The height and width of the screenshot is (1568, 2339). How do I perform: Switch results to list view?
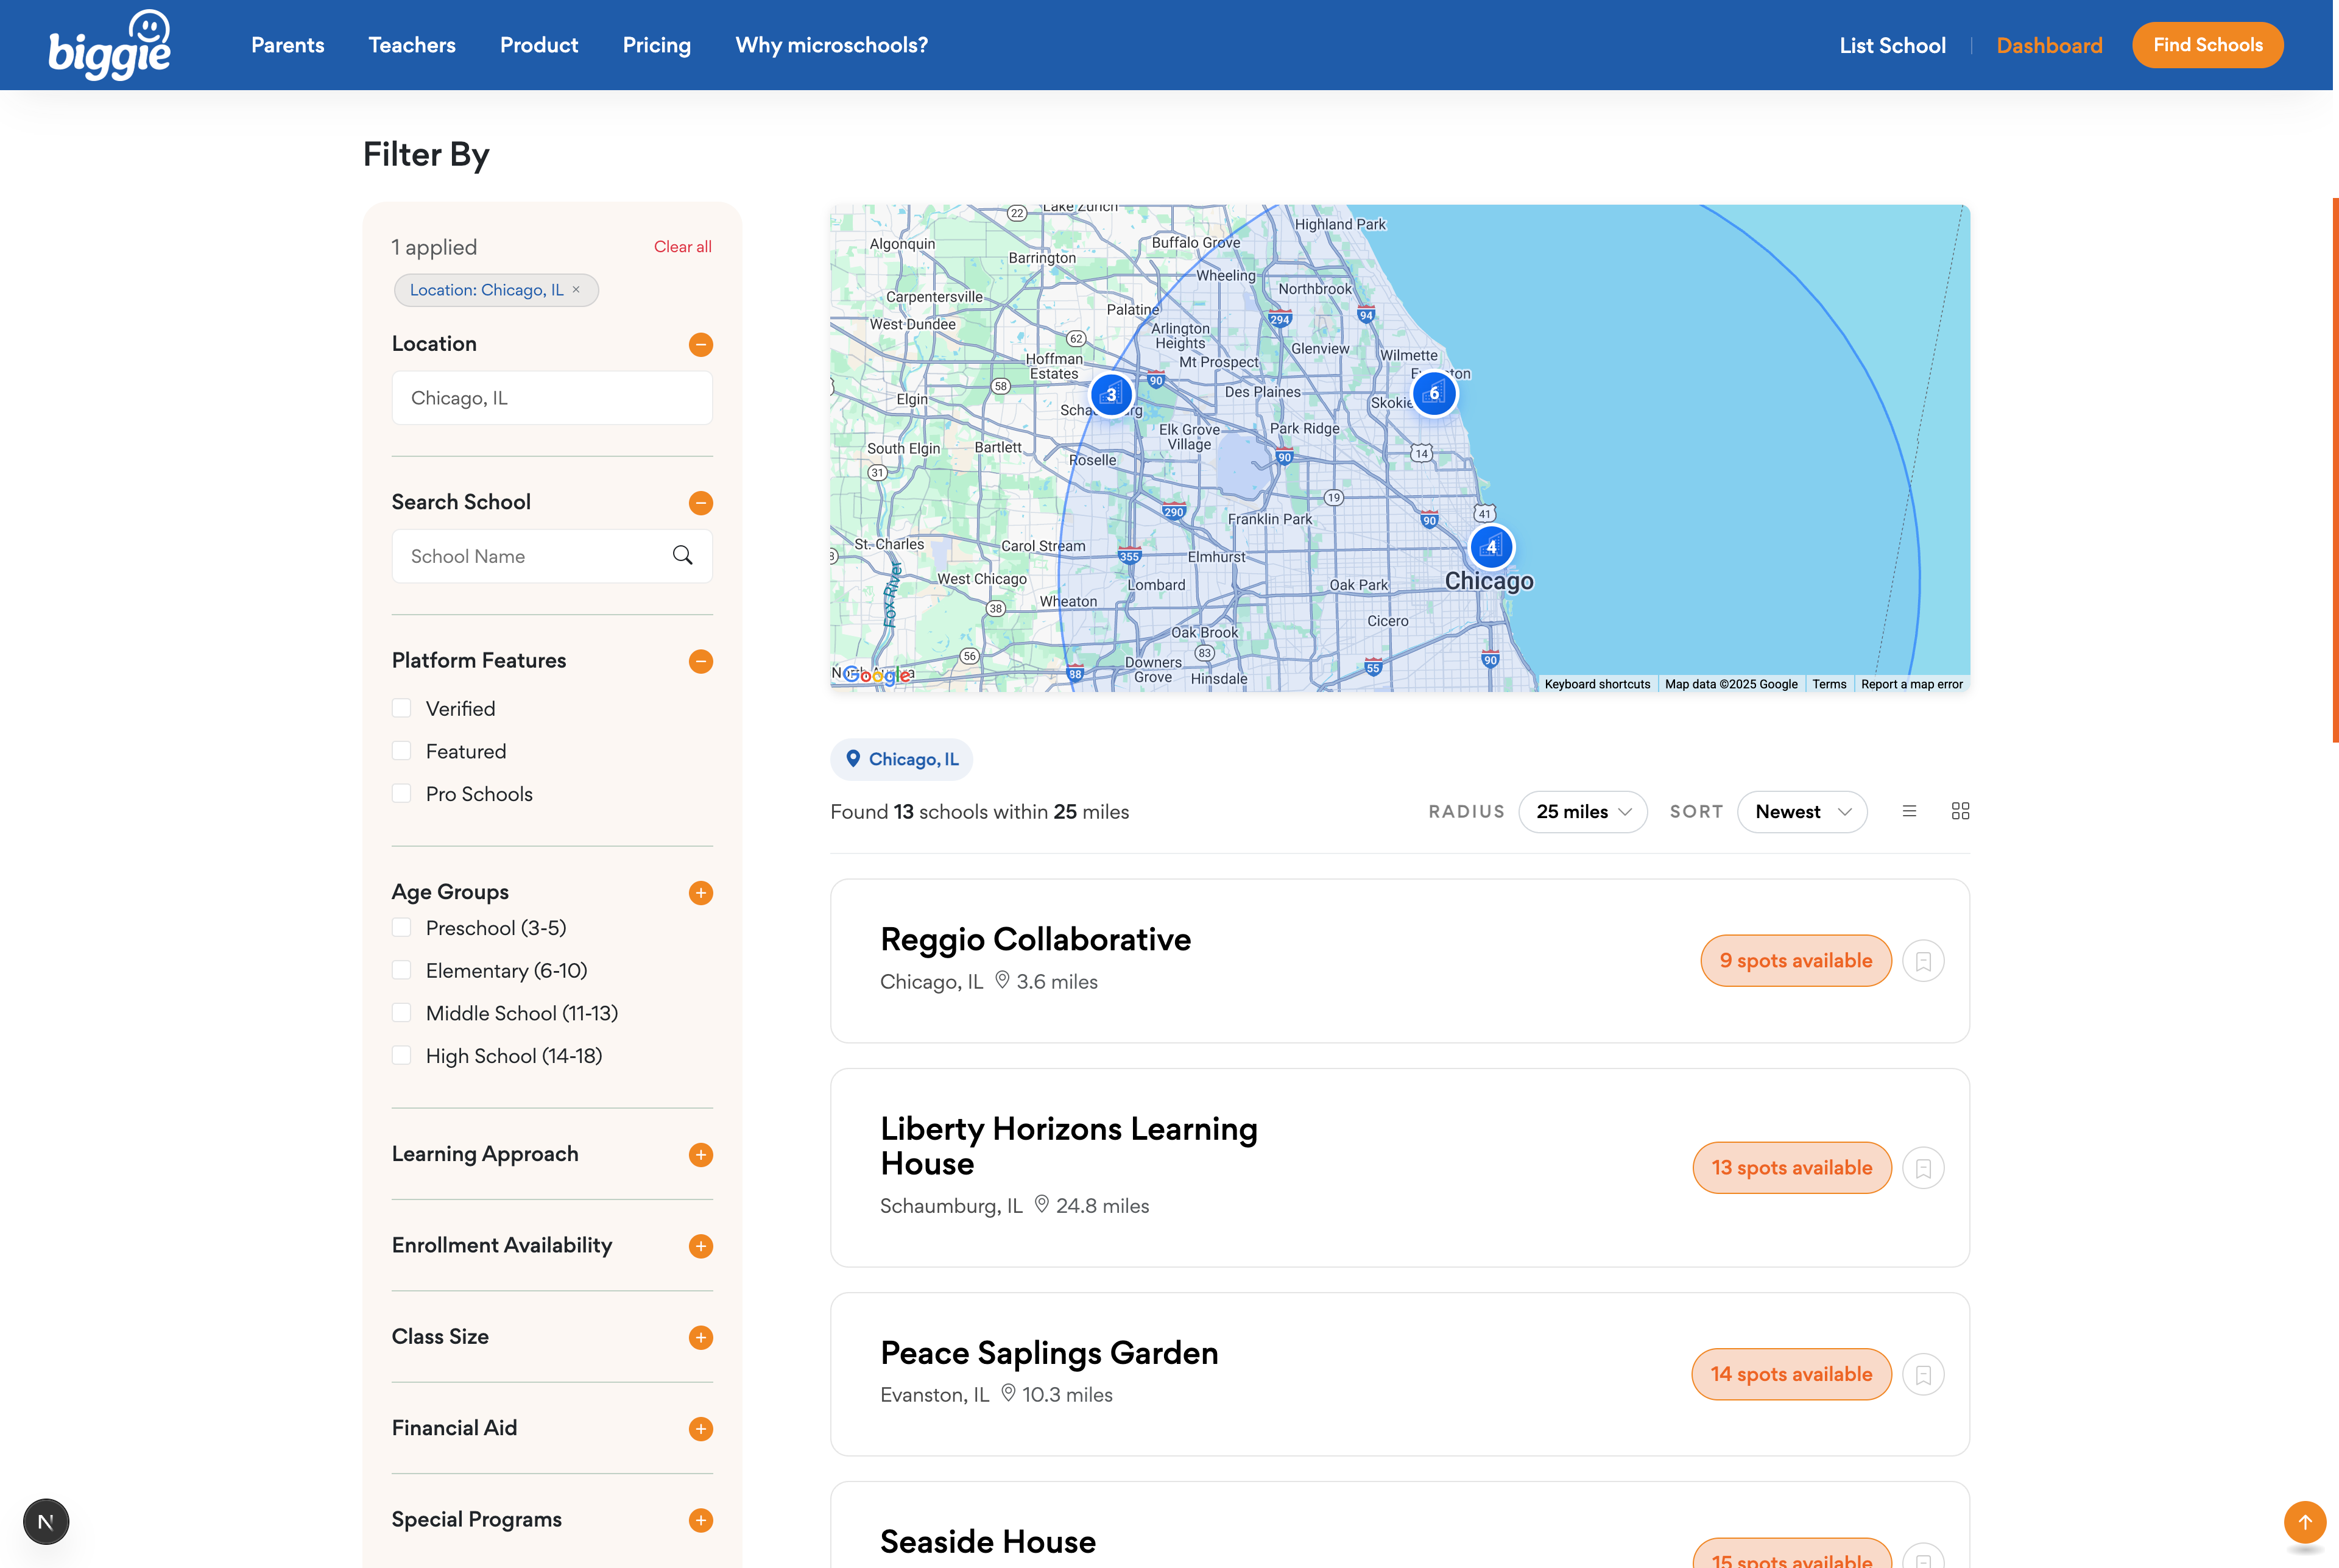pos(1910,811)
